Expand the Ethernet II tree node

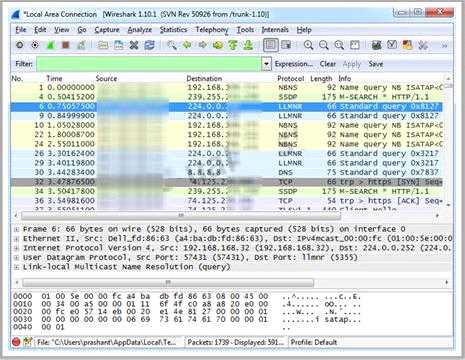click(16, 239)
